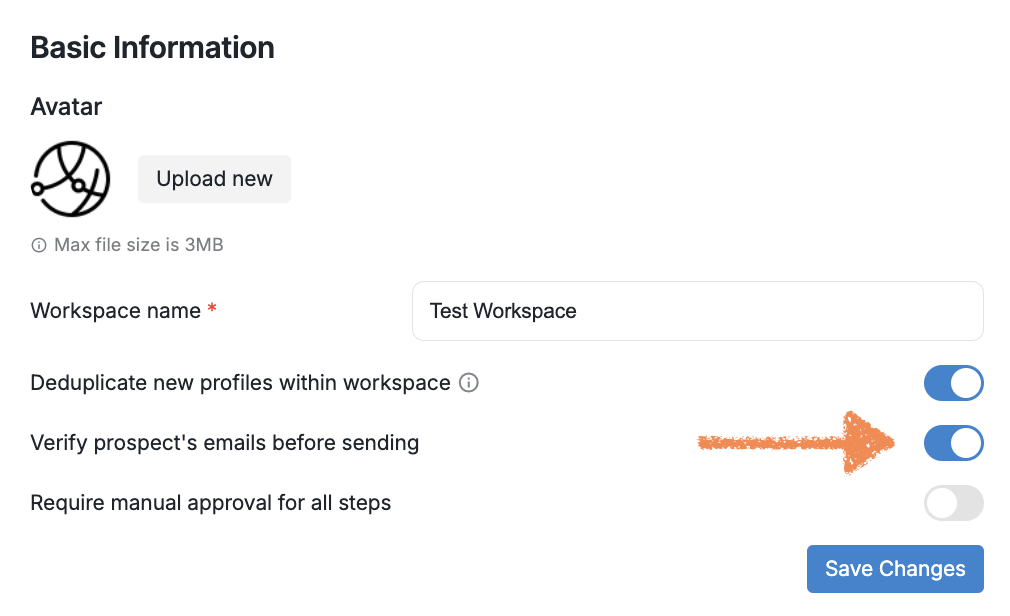Click 'Deduplicate new profiles within workspace' label
1010x616 pixels.
tap(240, 383)
